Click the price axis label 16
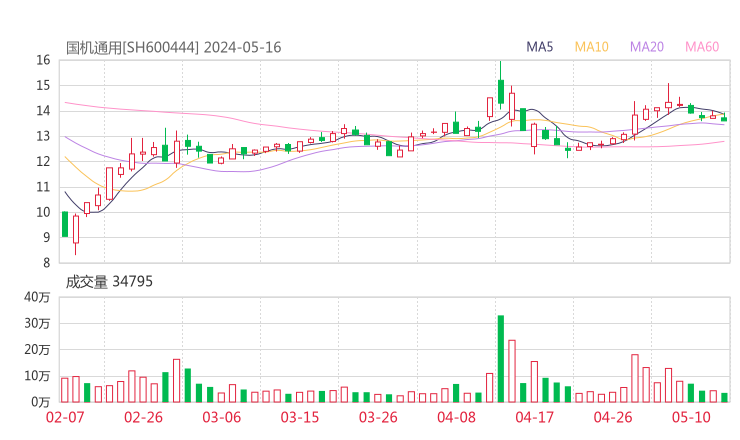 pos(43,60)
